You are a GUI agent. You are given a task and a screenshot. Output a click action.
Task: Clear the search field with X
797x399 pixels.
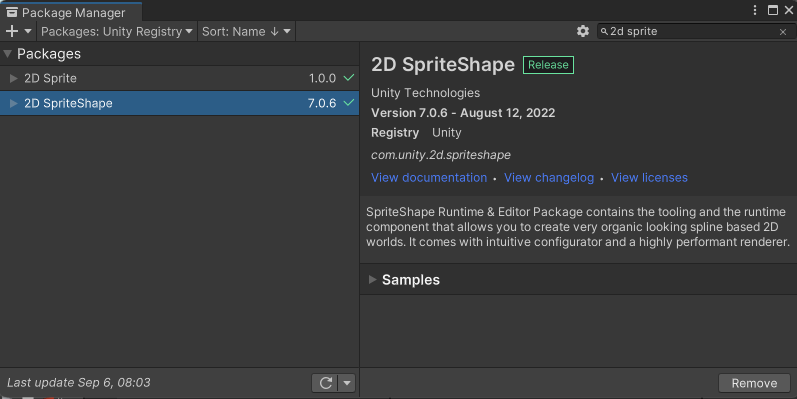[x=783, y=32]
